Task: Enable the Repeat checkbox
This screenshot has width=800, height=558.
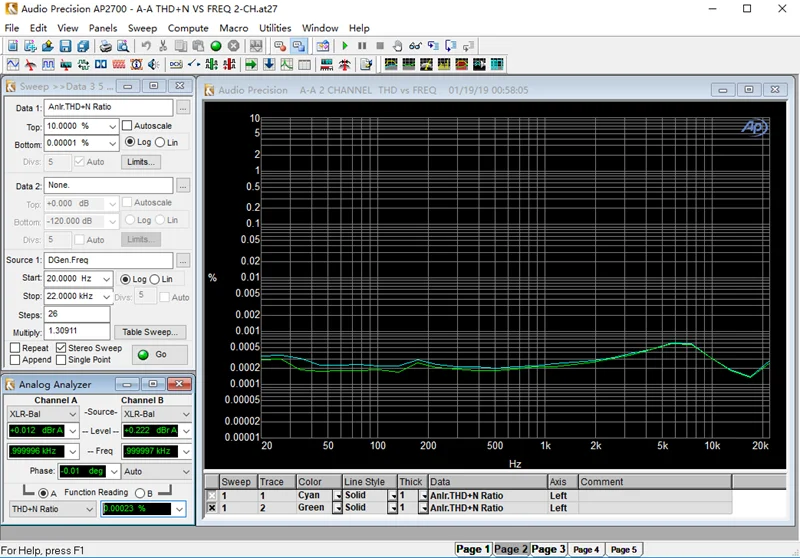Action: (x=15, y=348)
